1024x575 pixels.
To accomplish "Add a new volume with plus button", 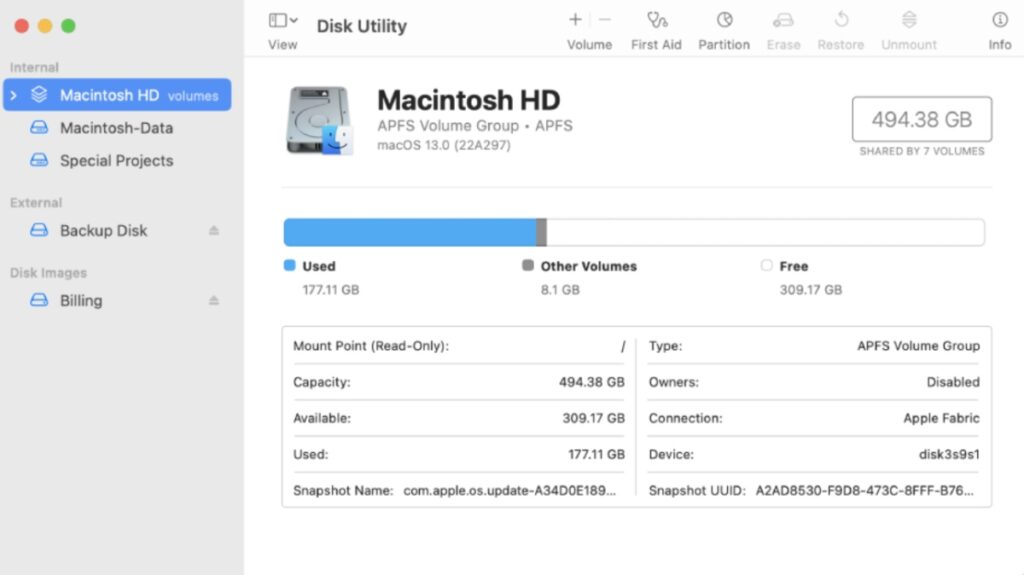I will pos(575,20).
